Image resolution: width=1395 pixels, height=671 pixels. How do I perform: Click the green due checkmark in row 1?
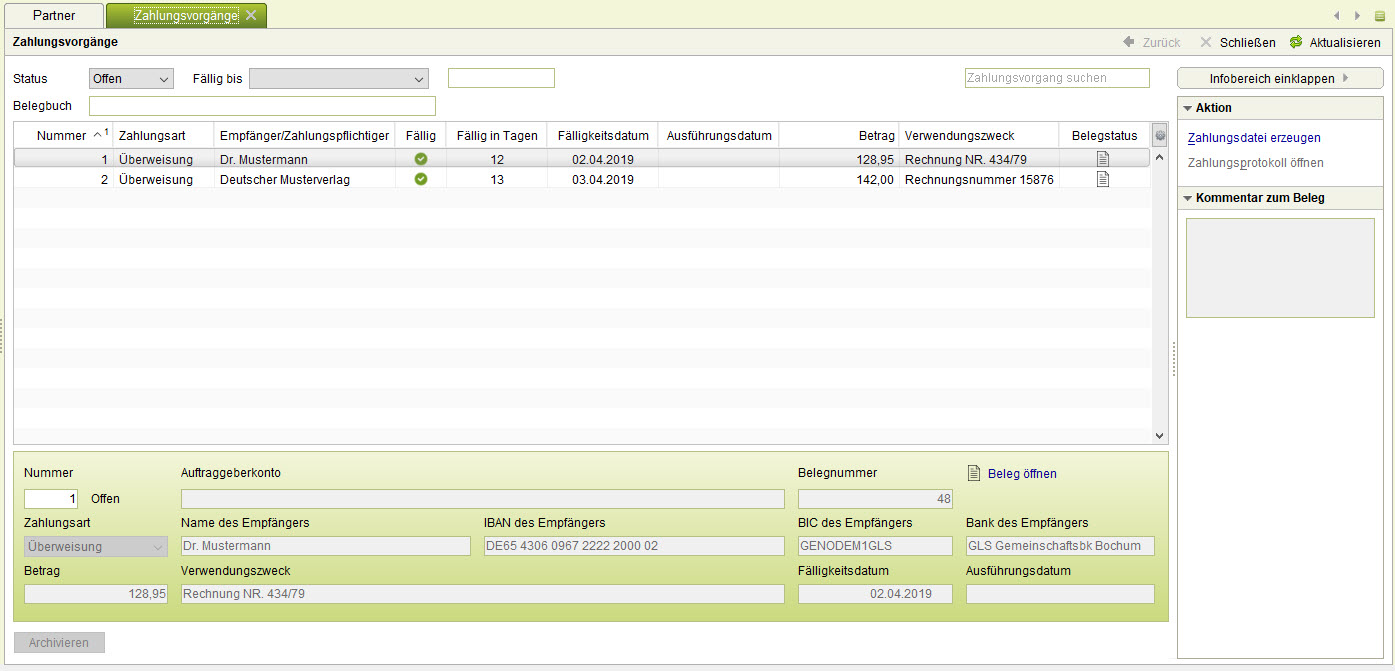[x=421, y=159]
